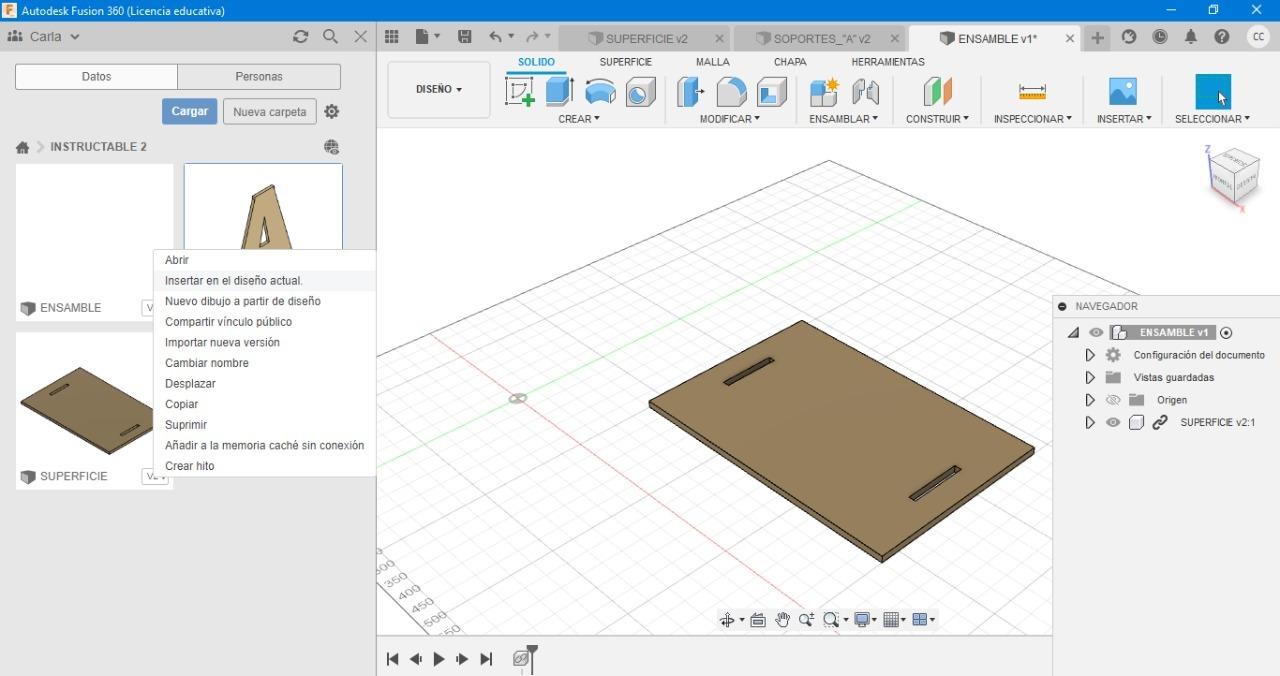1280x676 pixels.
Task: Expand the Vistas guardadas tree node
Action: click(1090, 378)
